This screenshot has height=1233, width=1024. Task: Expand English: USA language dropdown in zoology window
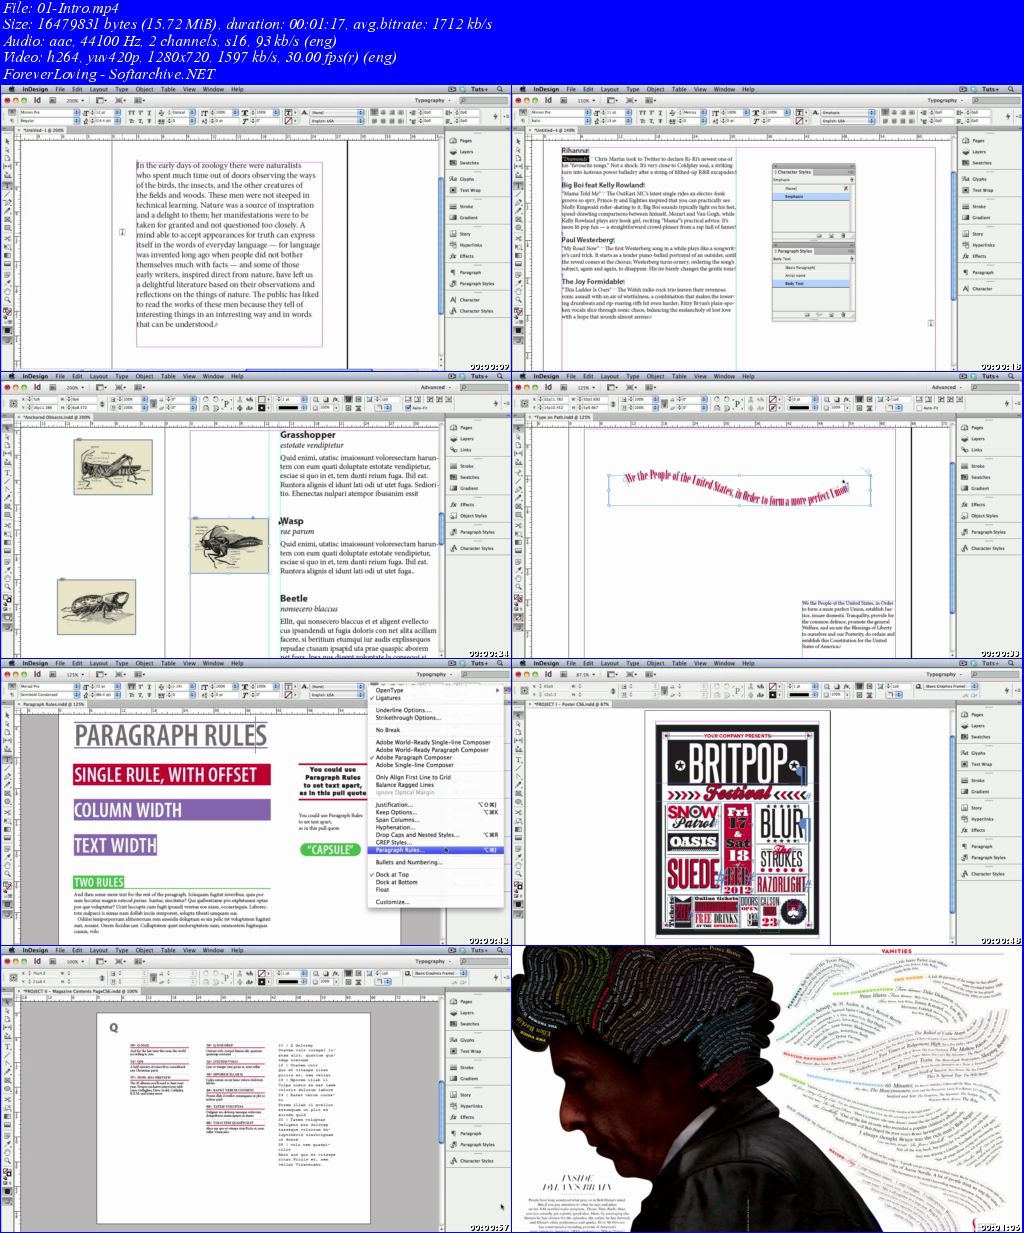click(362, 121)
